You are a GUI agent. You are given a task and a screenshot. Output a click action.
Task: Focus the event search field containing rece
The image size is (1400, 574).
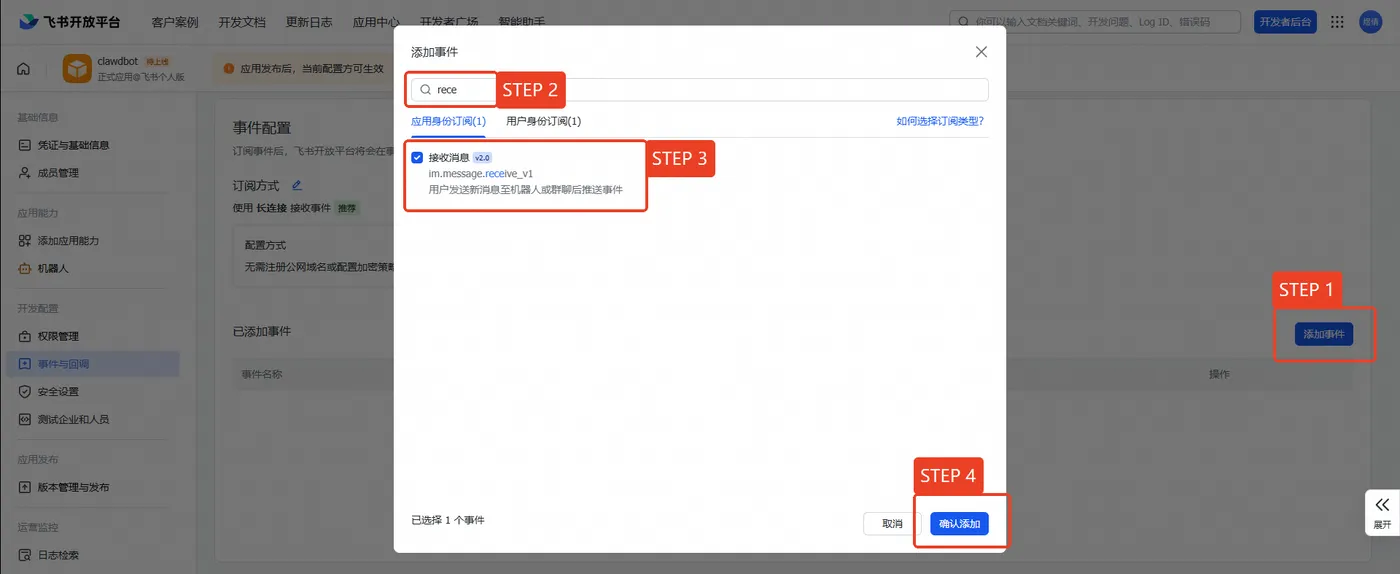699,90
